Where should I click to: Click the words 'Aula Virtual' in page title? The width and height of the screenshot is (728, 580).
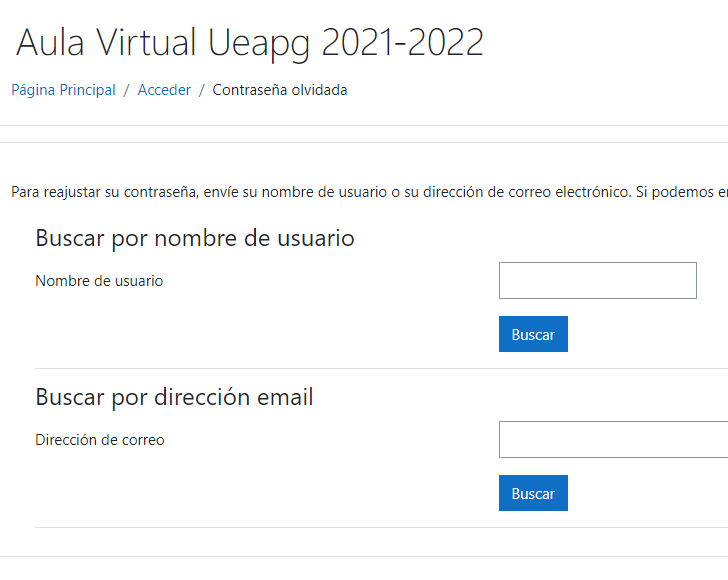point(108,43)
